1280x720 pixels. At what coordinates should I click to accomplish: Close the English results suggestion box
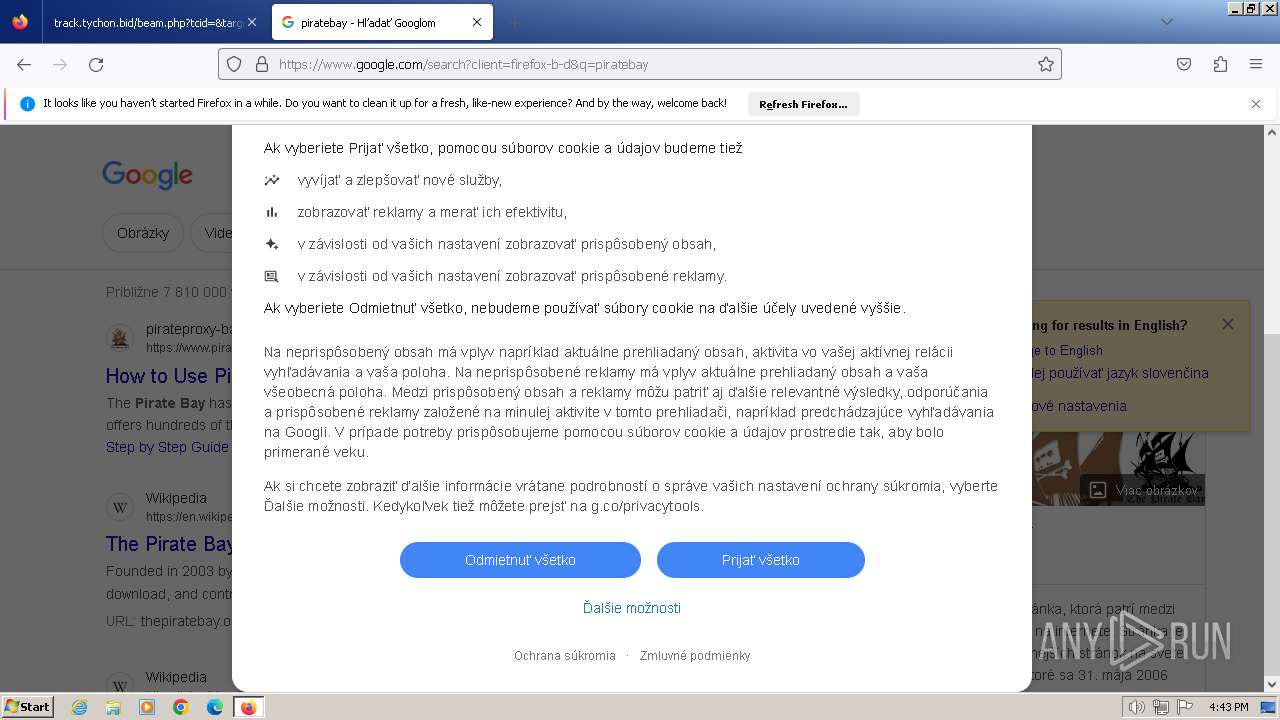click(x=1228, y=324)
